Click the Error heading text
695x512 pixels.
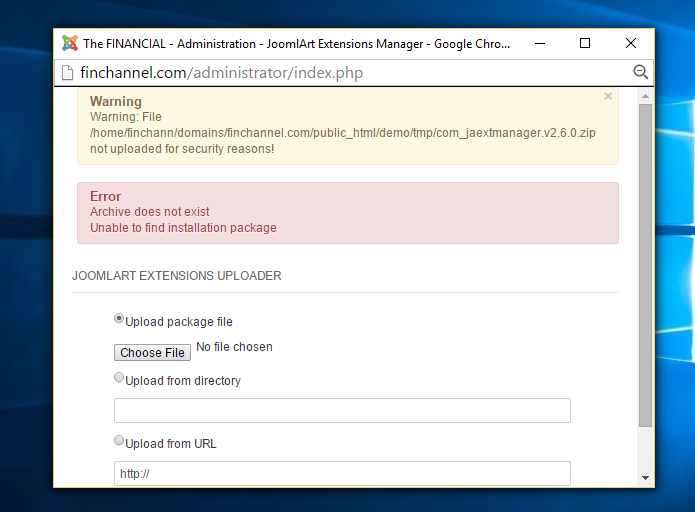click(x=105, y=196)
